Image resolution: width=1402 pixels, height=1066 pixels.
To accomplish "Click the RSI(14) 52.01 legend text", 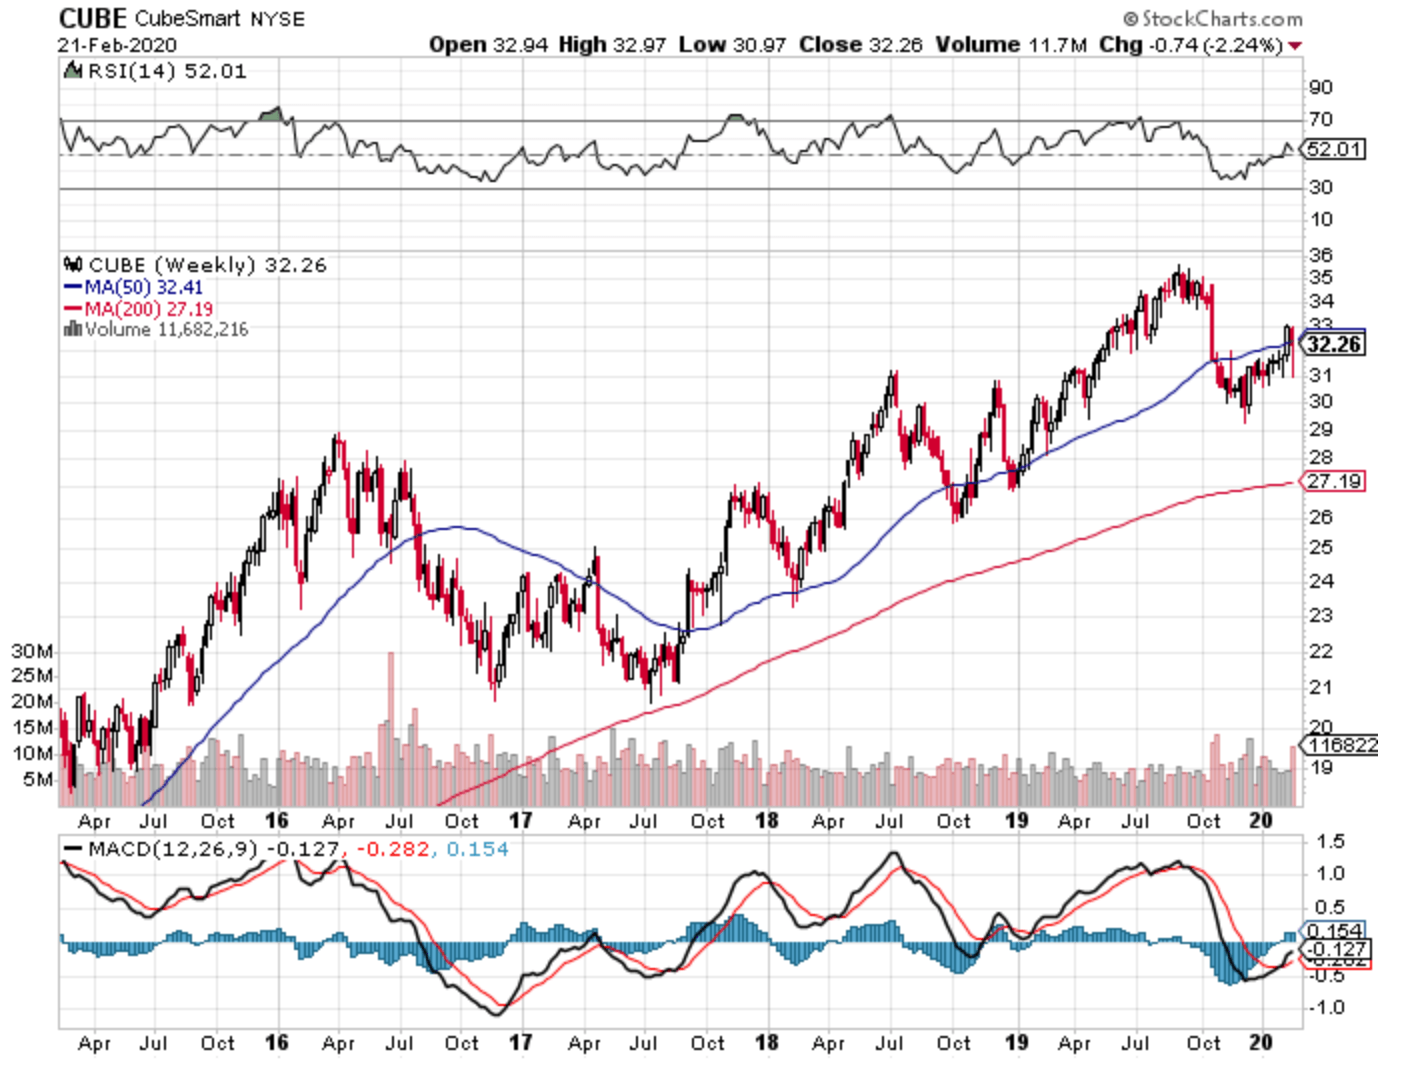I will (x=167, y=71).
